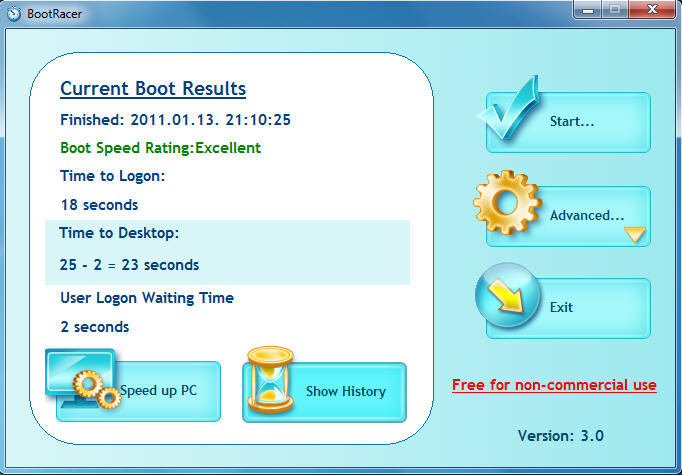
Task: Click Boot Speed Rating:Excellent text
Action: 160,148
